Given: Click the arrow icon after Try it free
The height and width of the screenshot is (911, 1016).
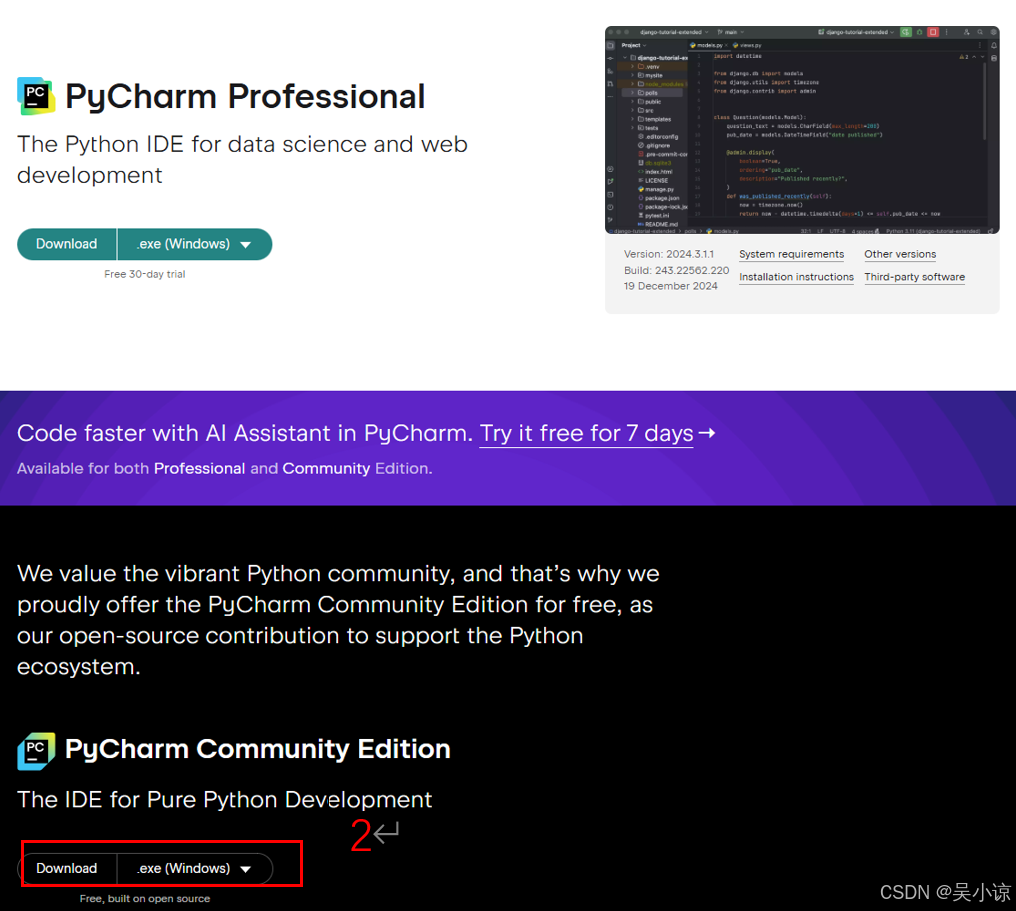Looking at the screenshot, I should [x=707, y=433].
